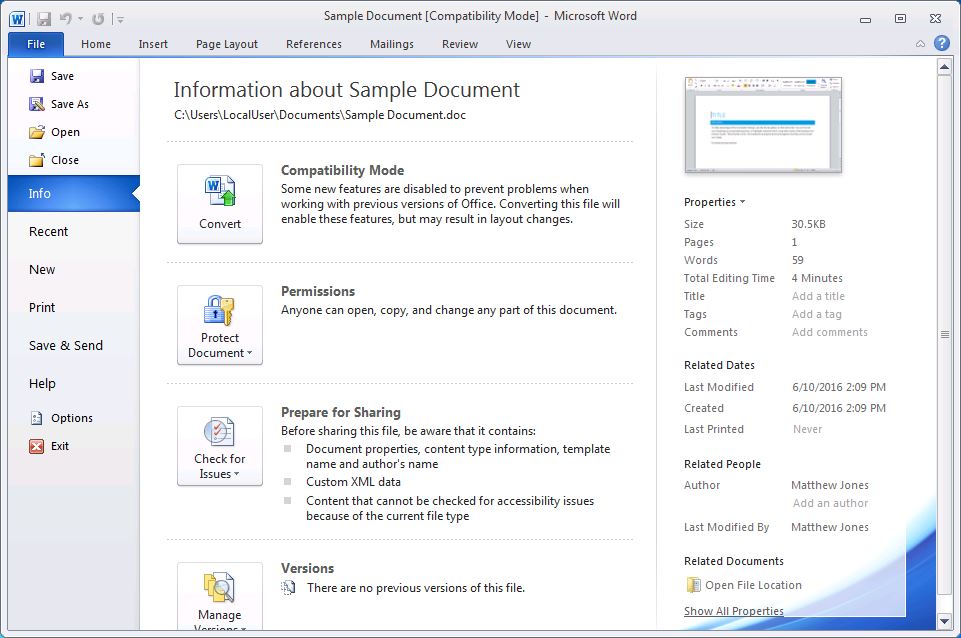Expand the Properties dropdown
Viewport: 961px width, 638px height.
(x=715, y=202)
